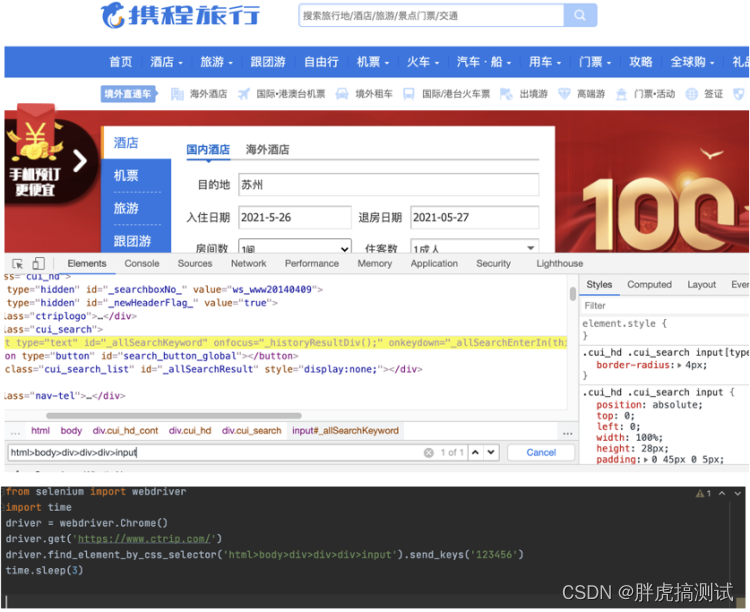Click 攻略 in the navigation bar

(640, 62)
